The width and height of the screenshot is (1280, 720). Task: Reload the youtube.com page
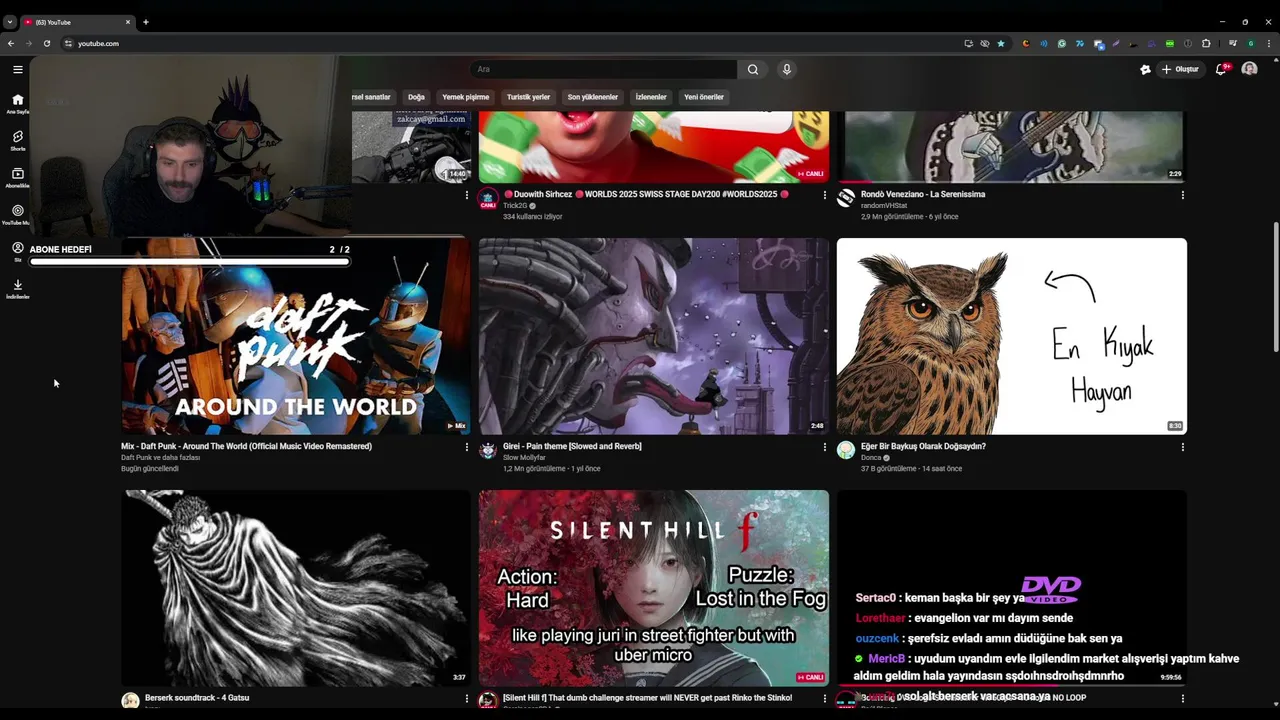[47, 43]
